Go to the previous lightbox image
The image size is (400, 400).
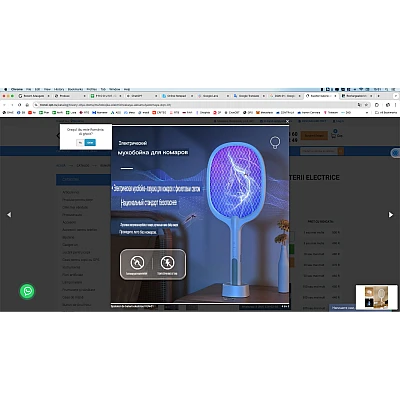tap(9, 215)
